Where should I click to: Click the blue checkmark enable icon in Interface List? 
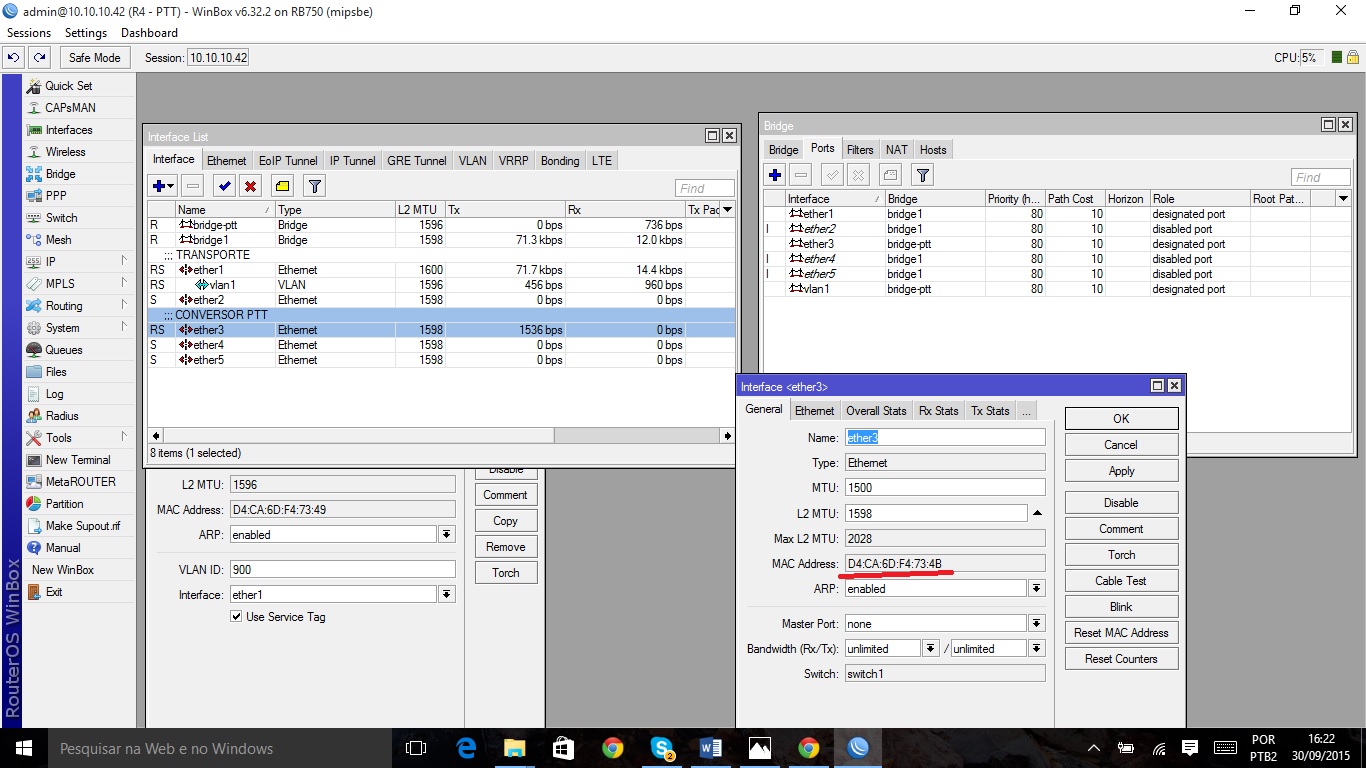224,186
